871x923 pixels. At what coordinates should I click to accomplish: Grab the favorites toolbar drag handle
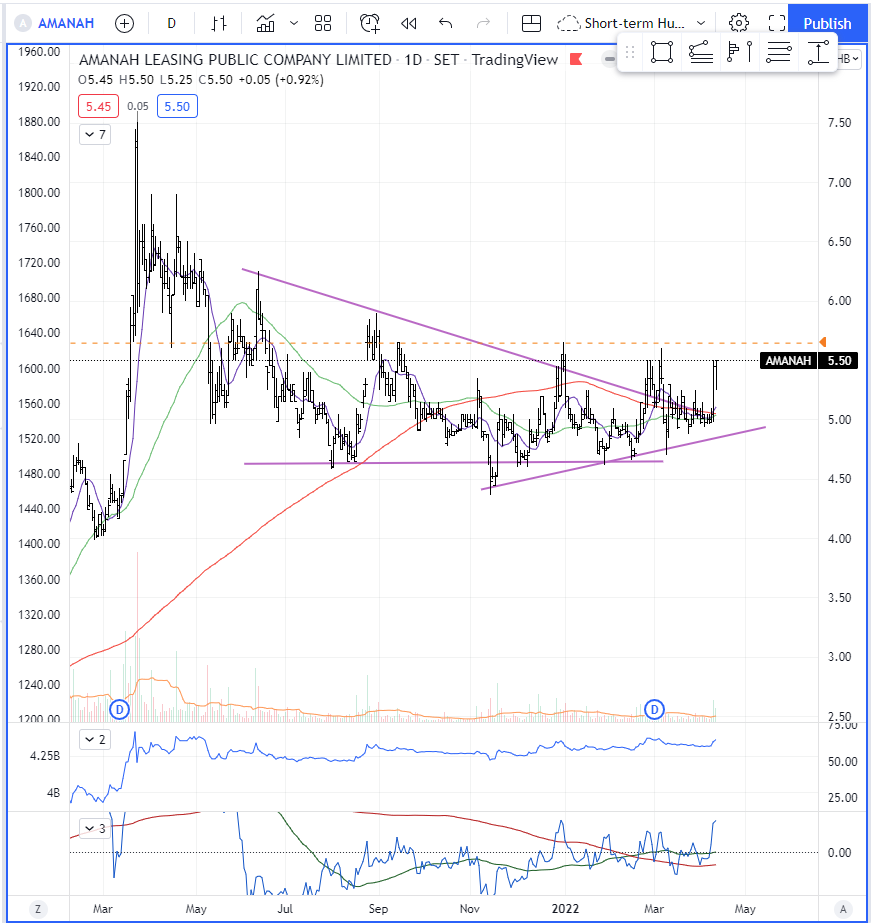tap(630, 52)
